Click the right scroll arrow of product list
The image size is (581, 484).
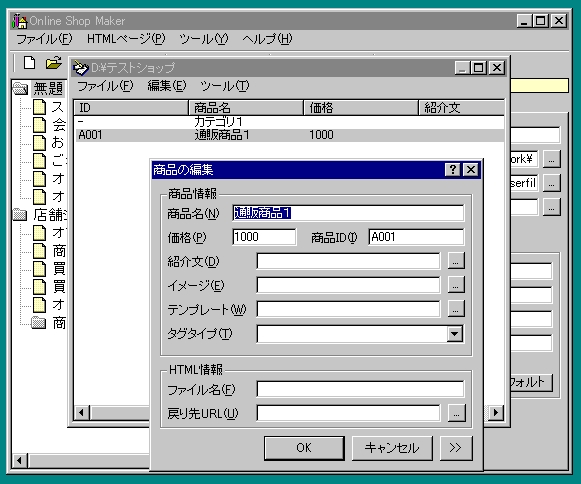pyautogui.click(x=496, y=412)
